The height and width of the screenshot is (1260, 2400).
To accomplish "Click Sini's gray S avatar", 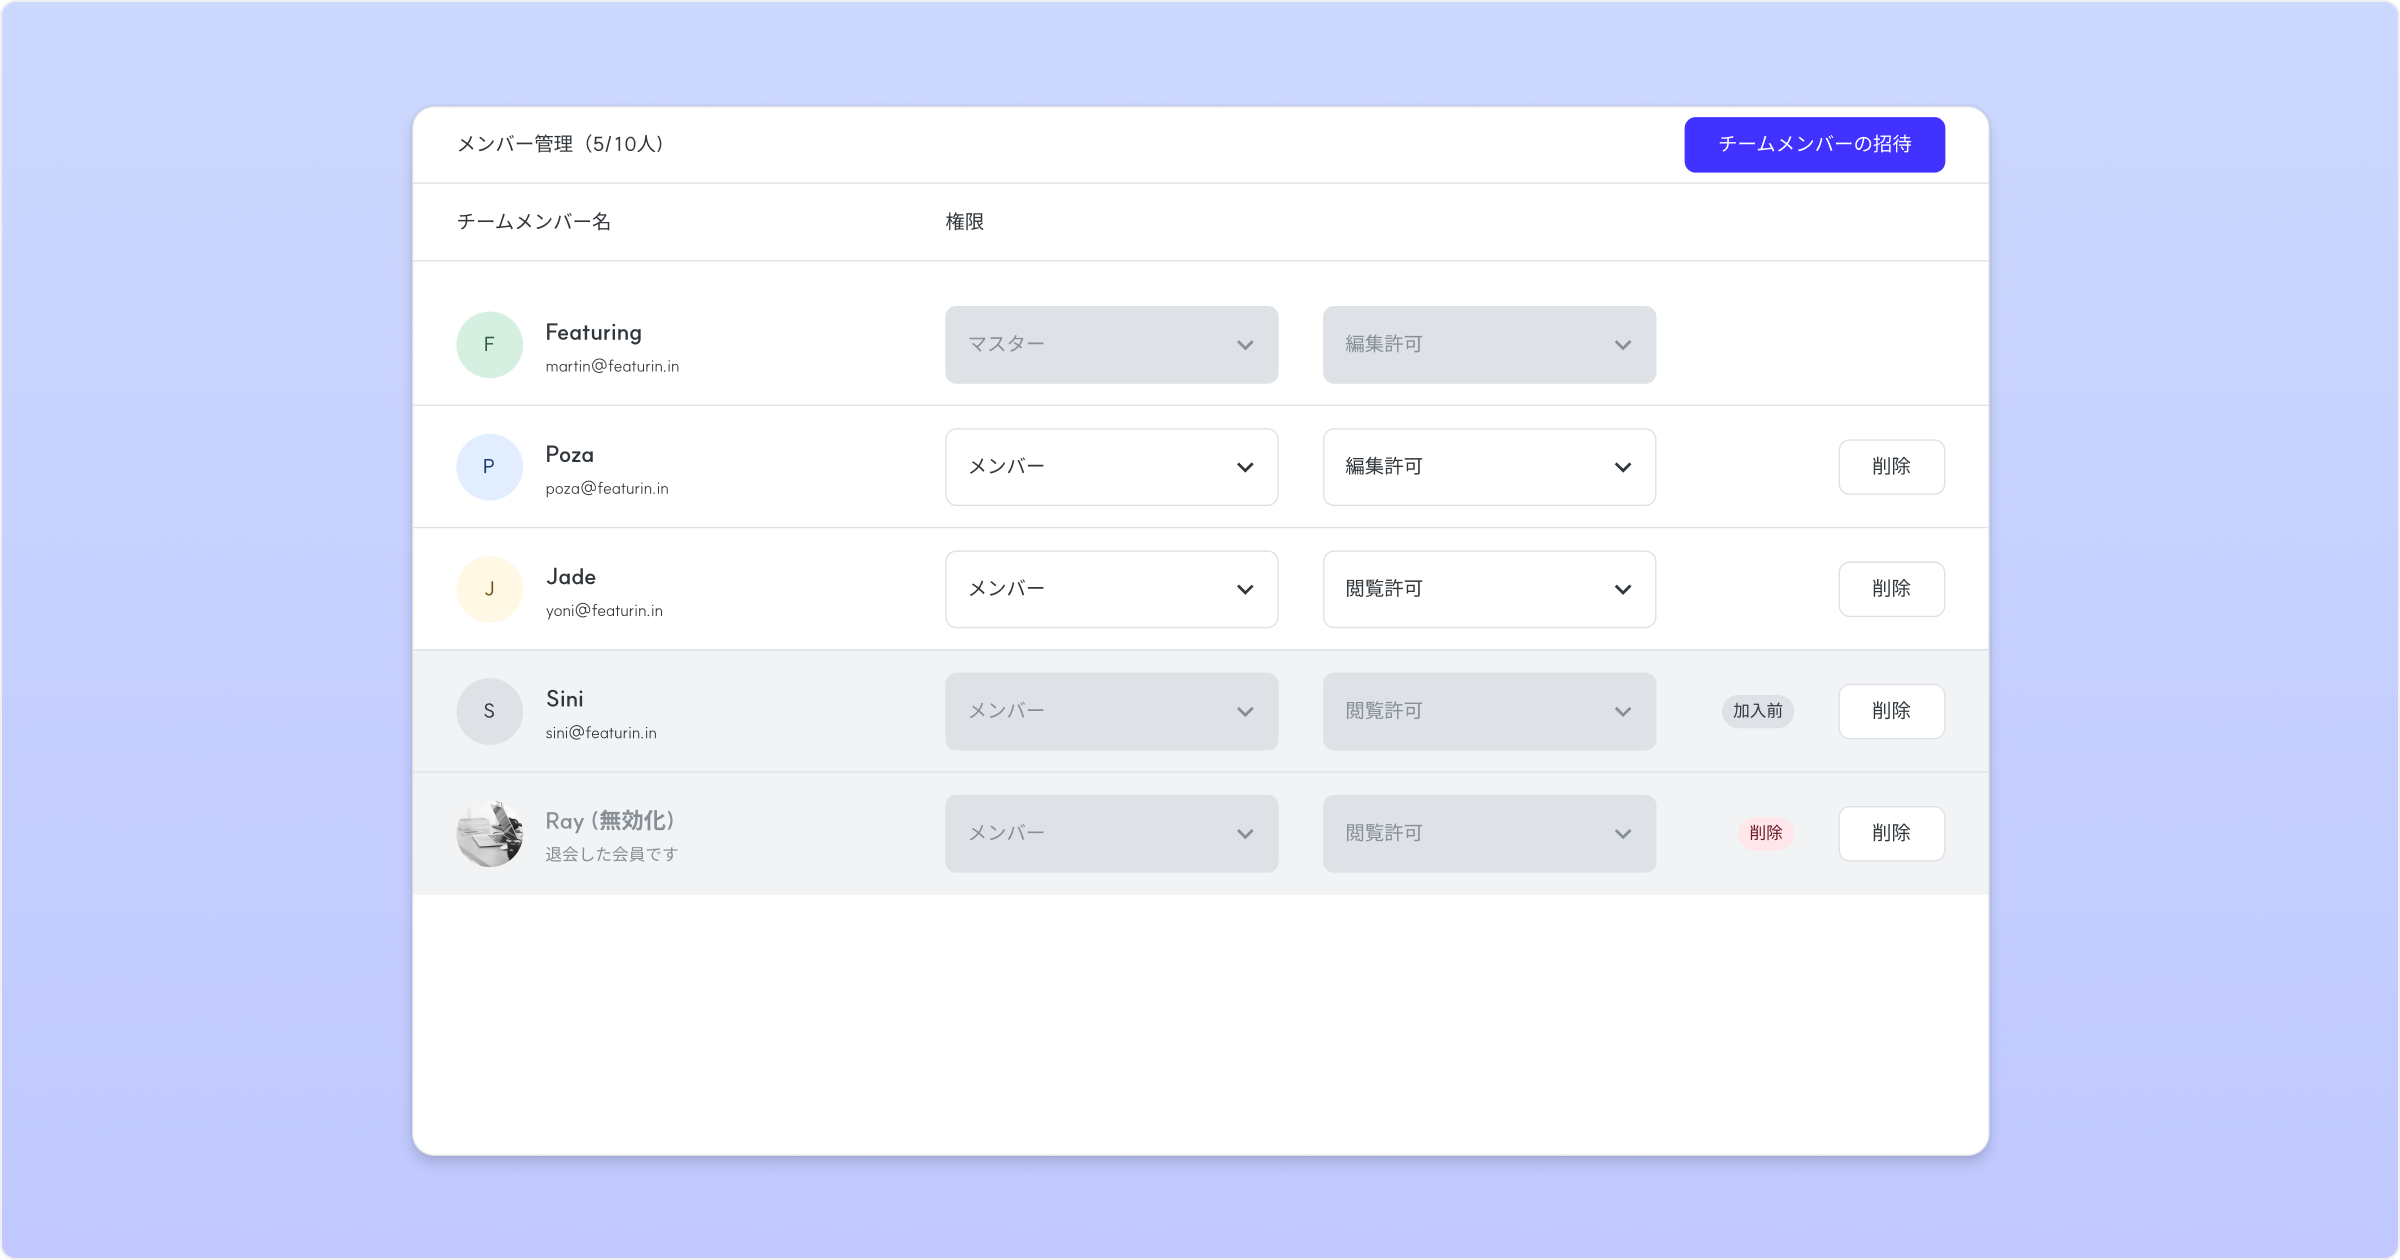I will tap(489, 711).
